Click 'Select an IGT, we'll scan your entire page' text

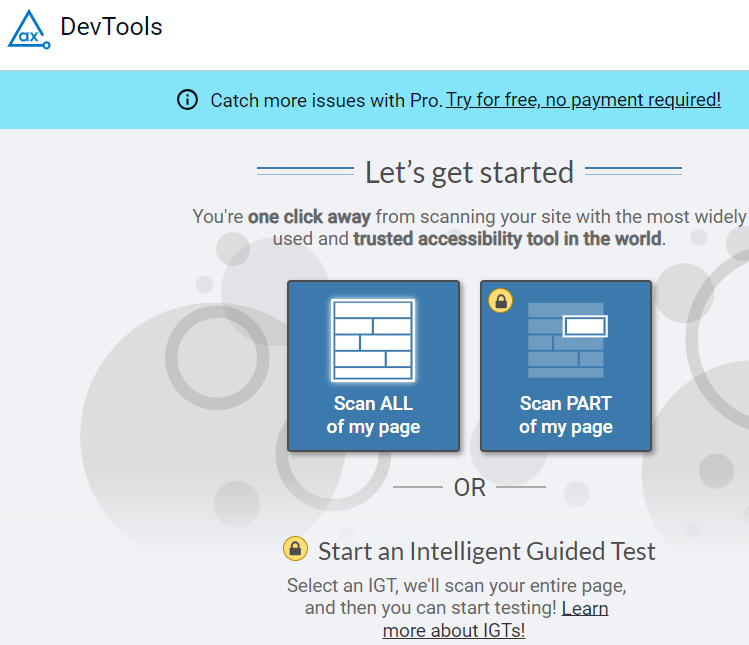coord(457,586)
